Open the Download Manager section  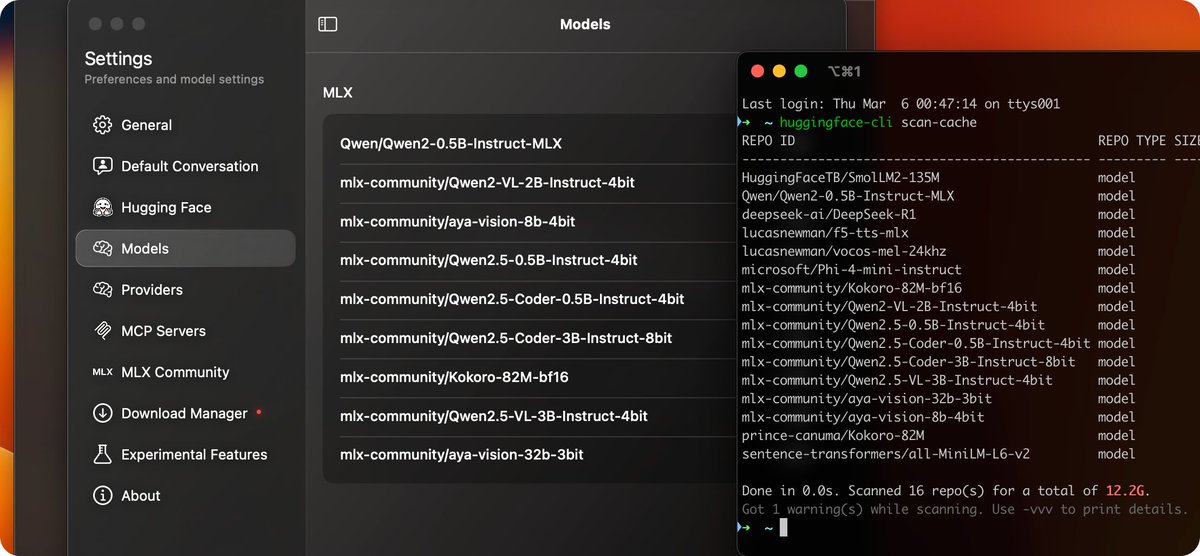coord(185,413)
